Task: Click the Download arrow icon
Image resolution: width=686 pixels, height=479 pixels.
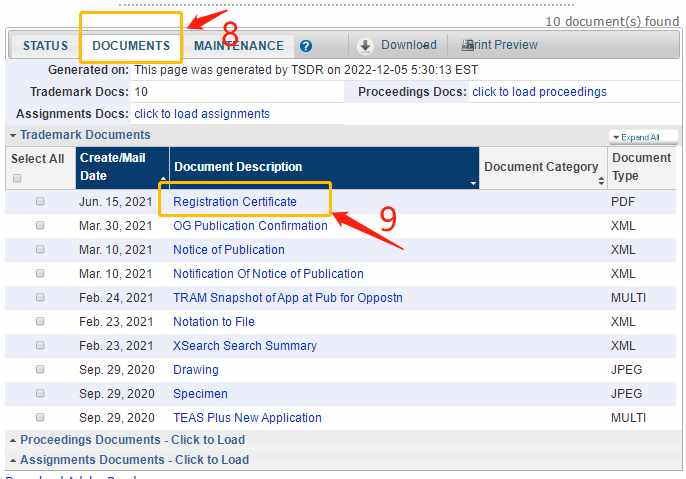Action: [365, 46]
